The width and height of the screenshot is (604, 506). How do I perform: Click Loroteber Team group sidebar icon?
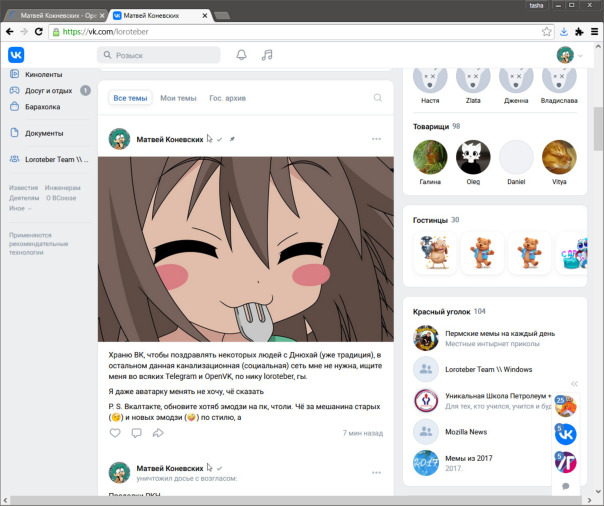click(x=14, y=159)
